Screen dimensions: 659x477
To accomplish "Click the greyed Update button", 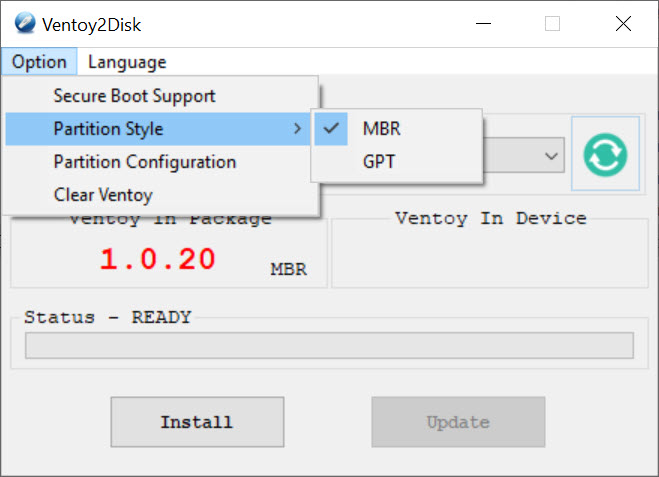I will 458,422.
